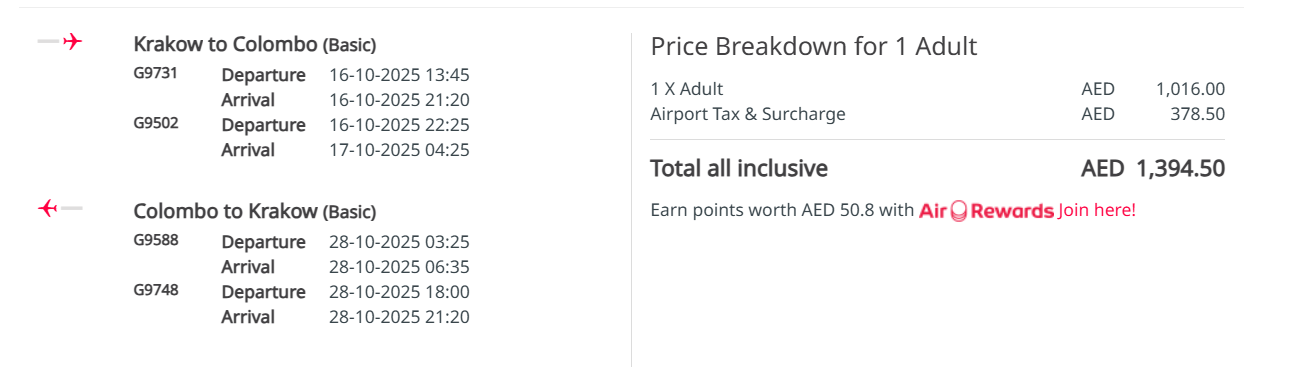Click the 'Total all inclusive' label
The width and height of the screenshot is (1291, 381).
tap(739, 168)
